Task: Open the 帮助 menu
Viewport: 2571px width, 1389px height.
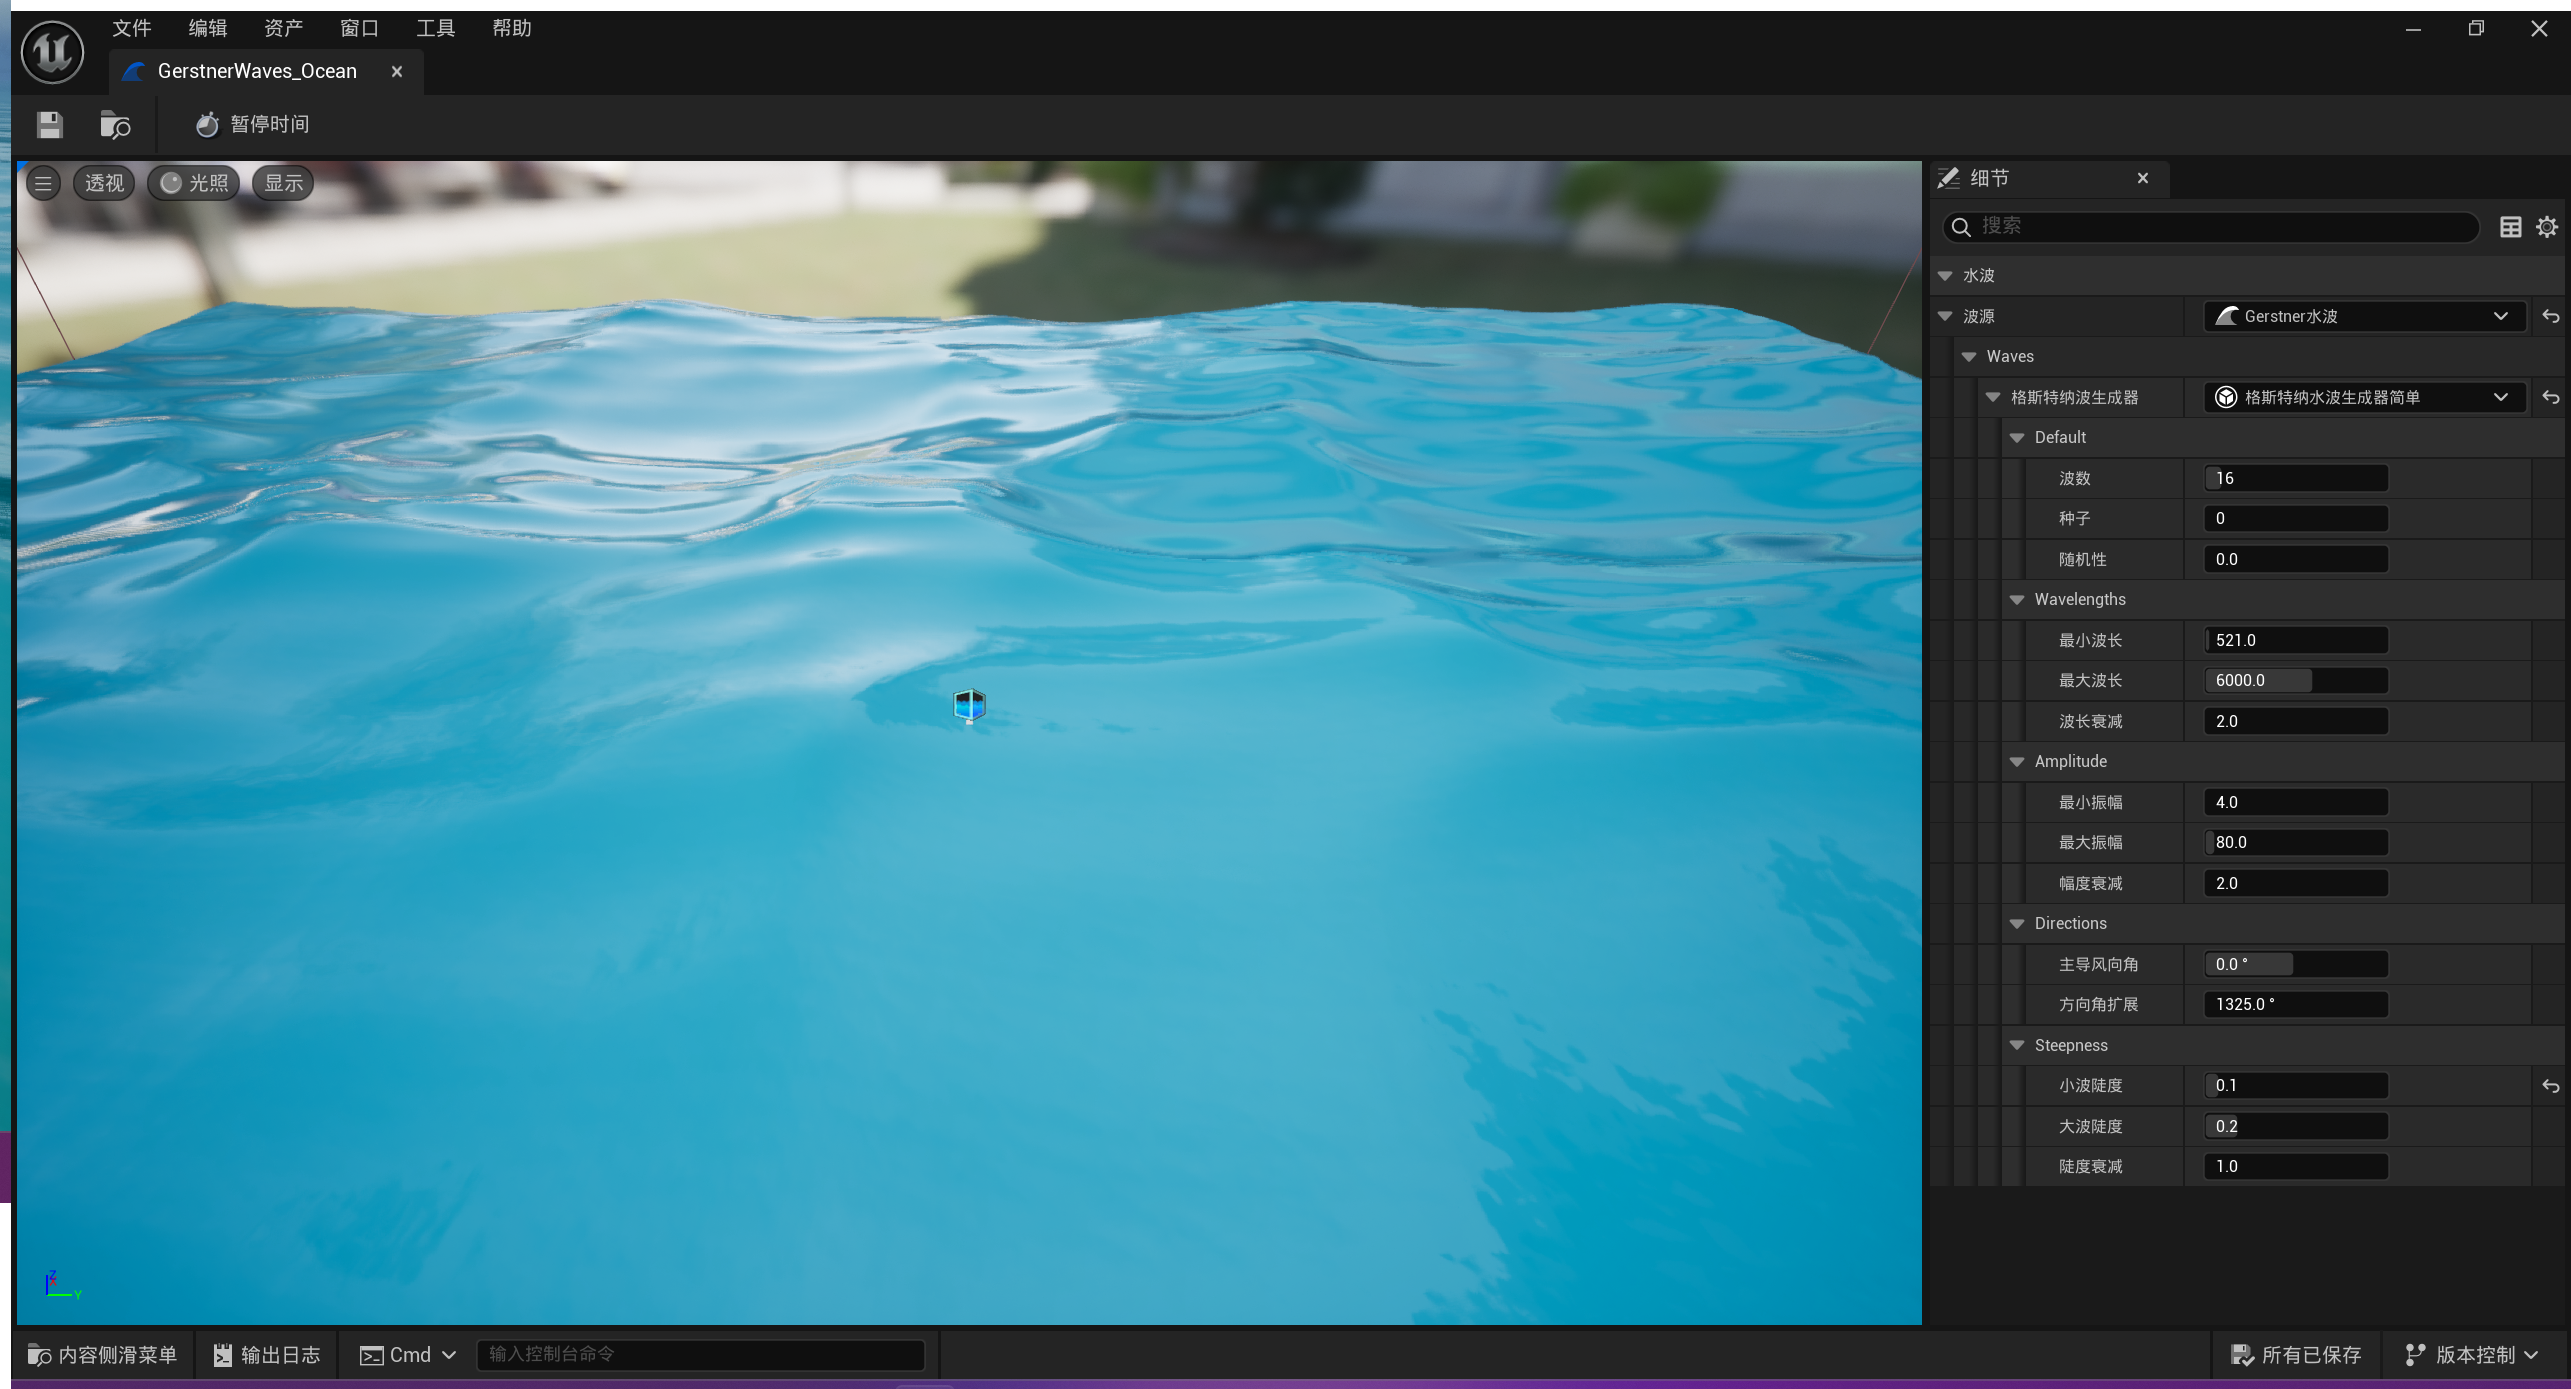Action: tap(512, 28)
